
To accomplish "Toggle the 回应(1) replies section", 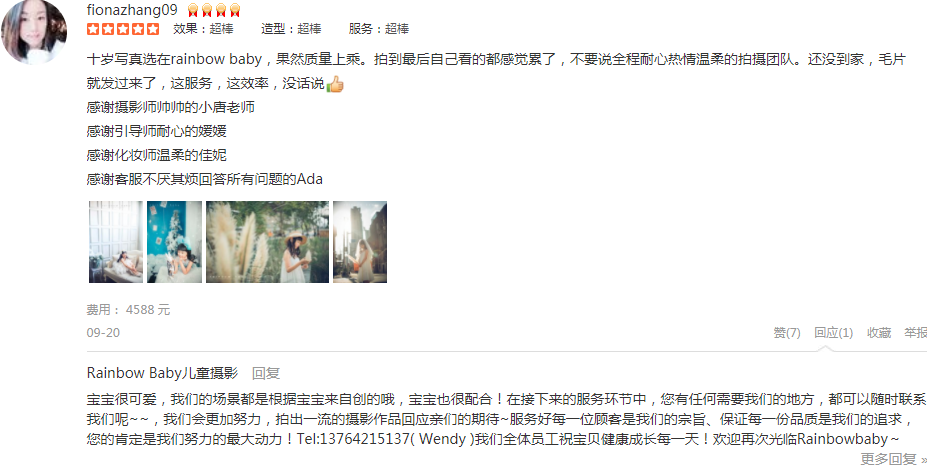I will [x=834, y=333].
